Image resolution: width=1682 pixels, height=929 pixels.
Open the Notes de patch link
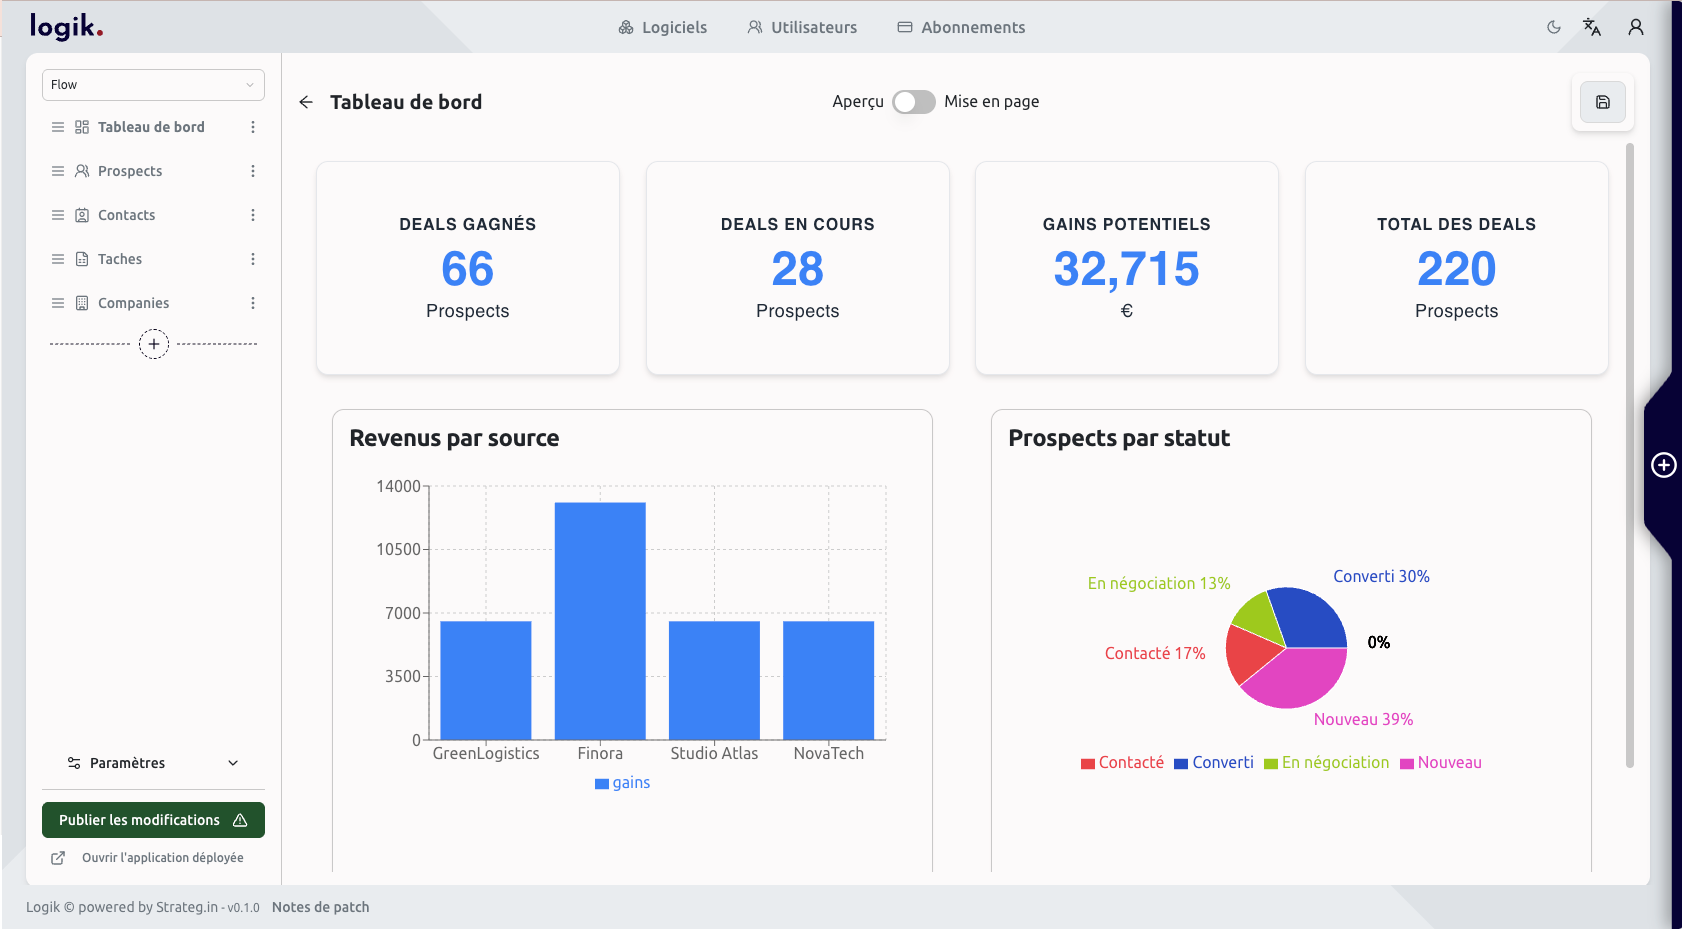320,907
